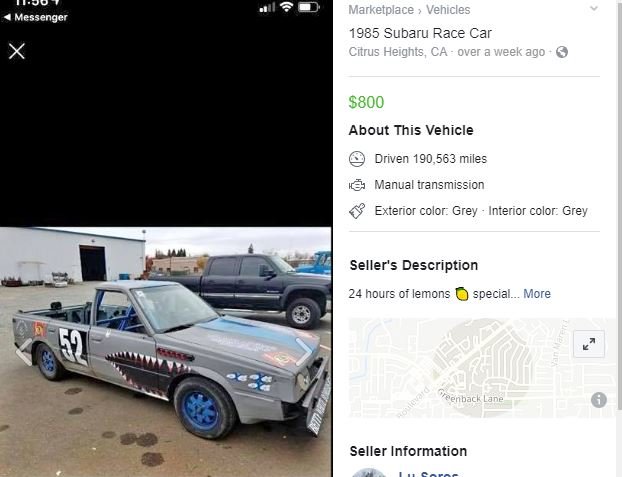Open the seller's profile name link
Image resolution: width=622 pixels, height=477 pixels.
click(x=428, y=473)
